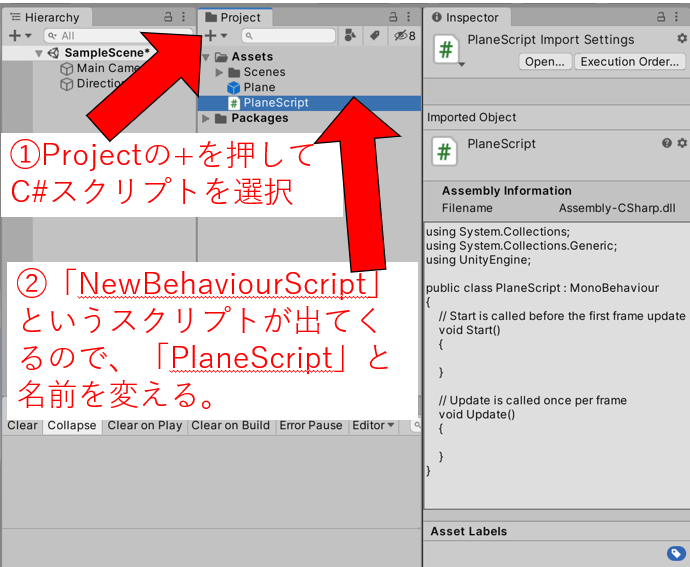The height and width of the screenshot is (567, 690).
Task: Switch to the Project tab
Action: point(234,17)
